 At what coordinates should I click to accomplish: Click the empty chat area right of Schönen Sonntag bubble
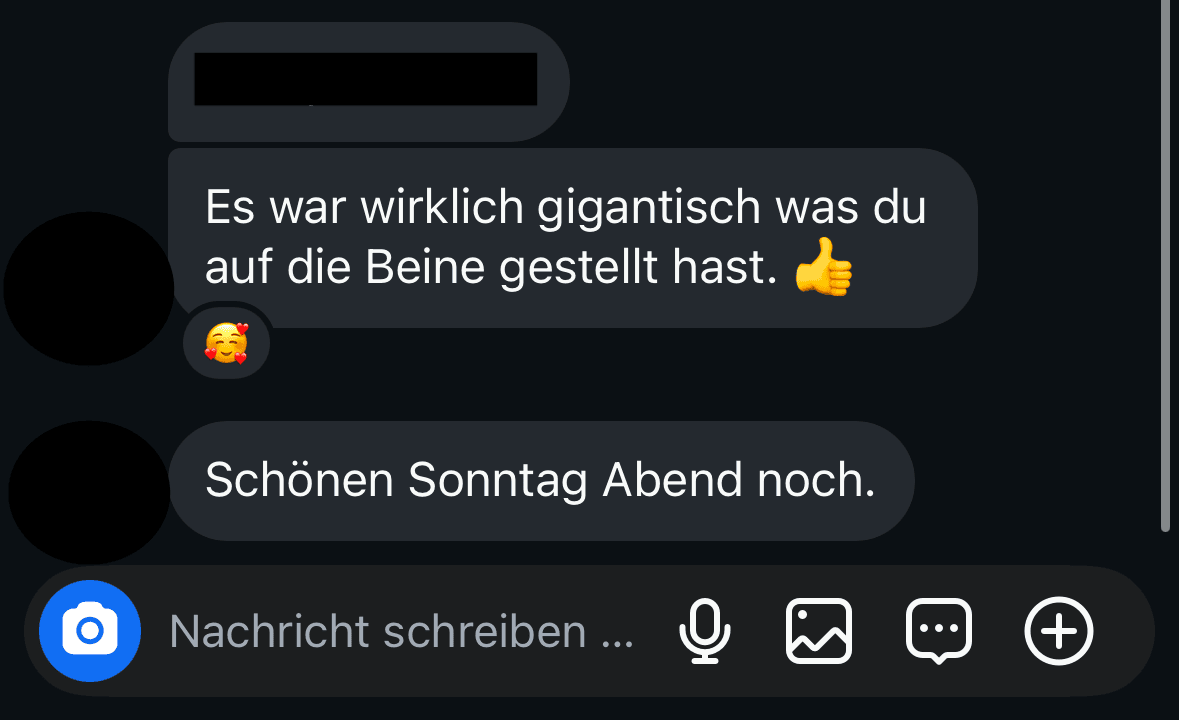point(1036,480)
